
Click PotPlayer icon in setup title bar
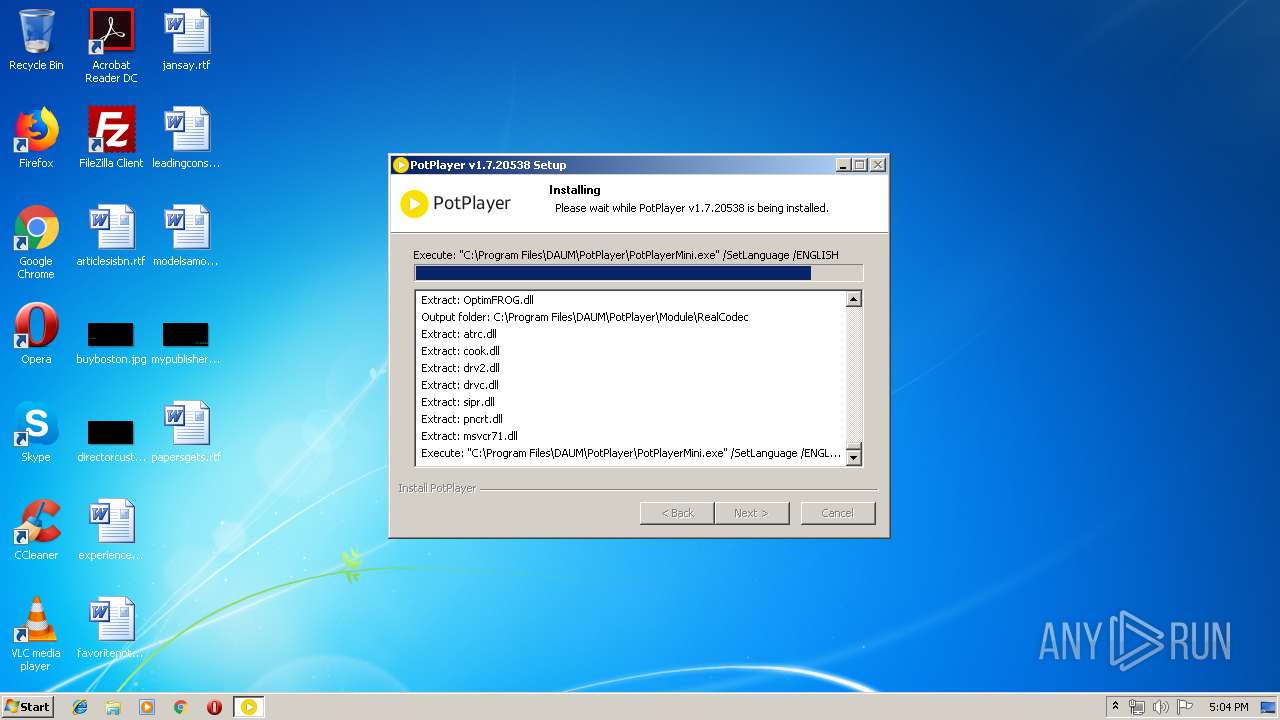coord(401,165)
